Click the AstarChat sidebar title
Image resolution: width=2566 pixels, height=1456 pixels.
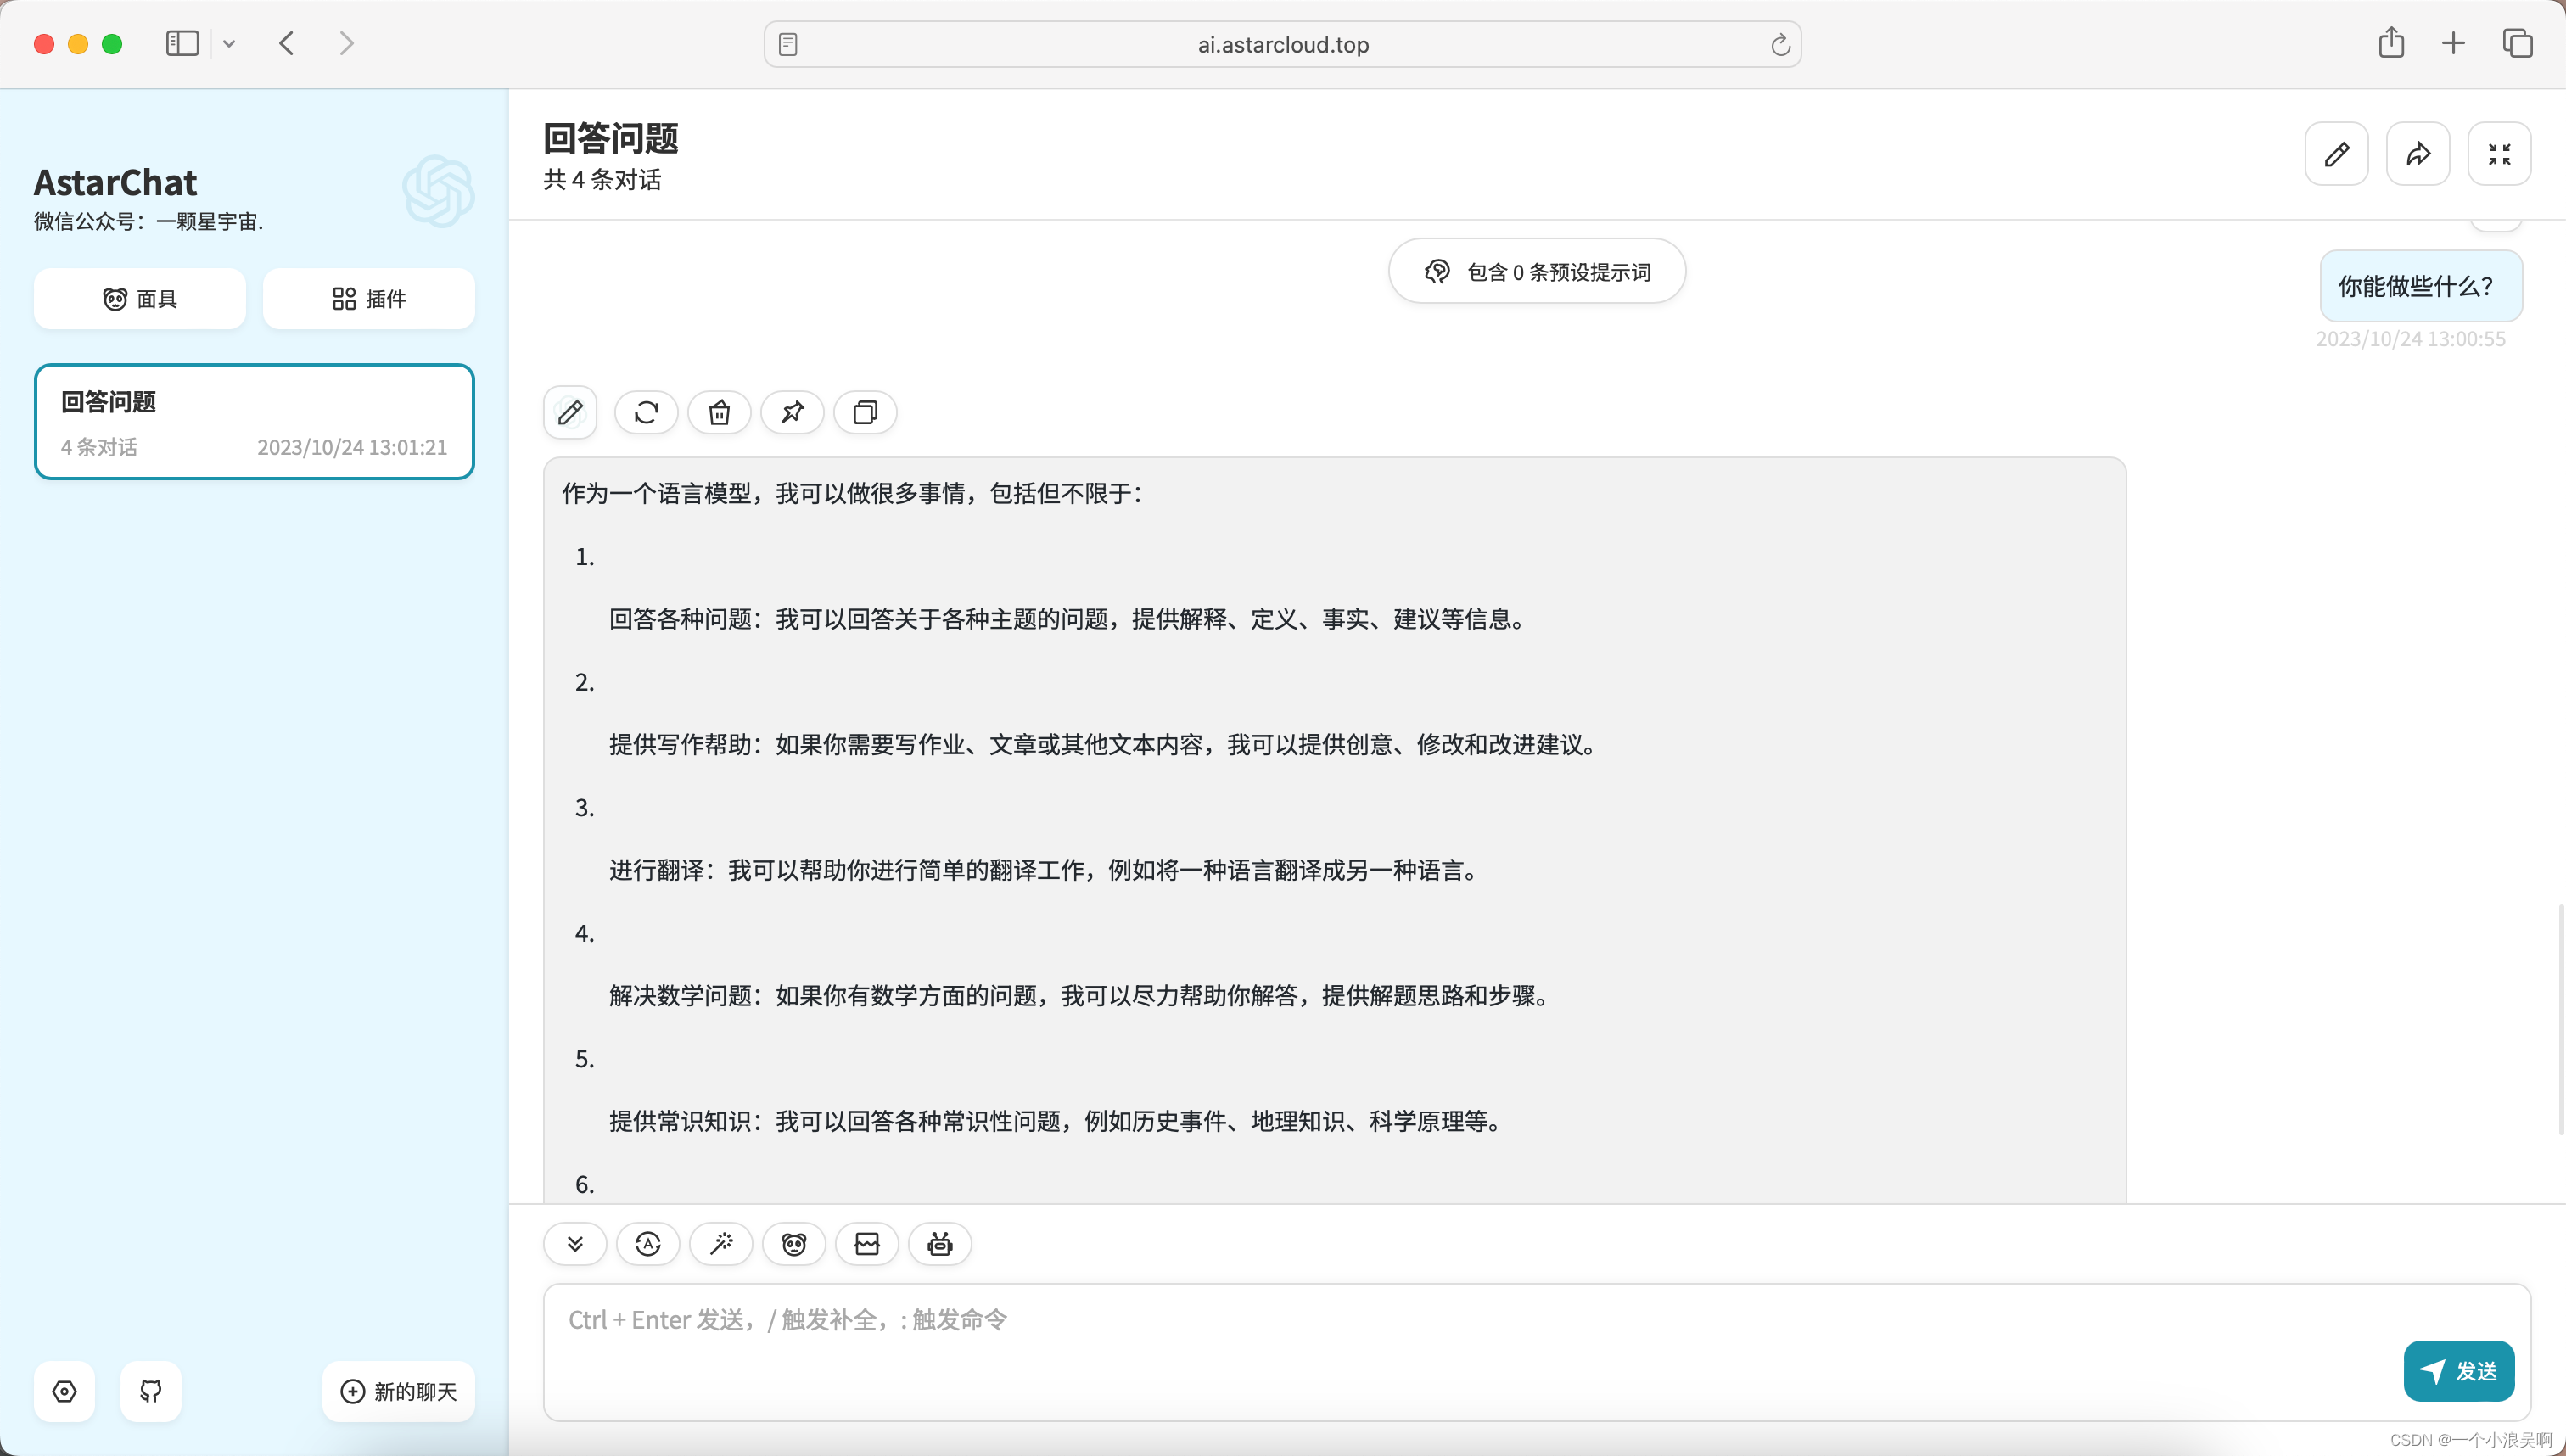(x=116, y=182)
